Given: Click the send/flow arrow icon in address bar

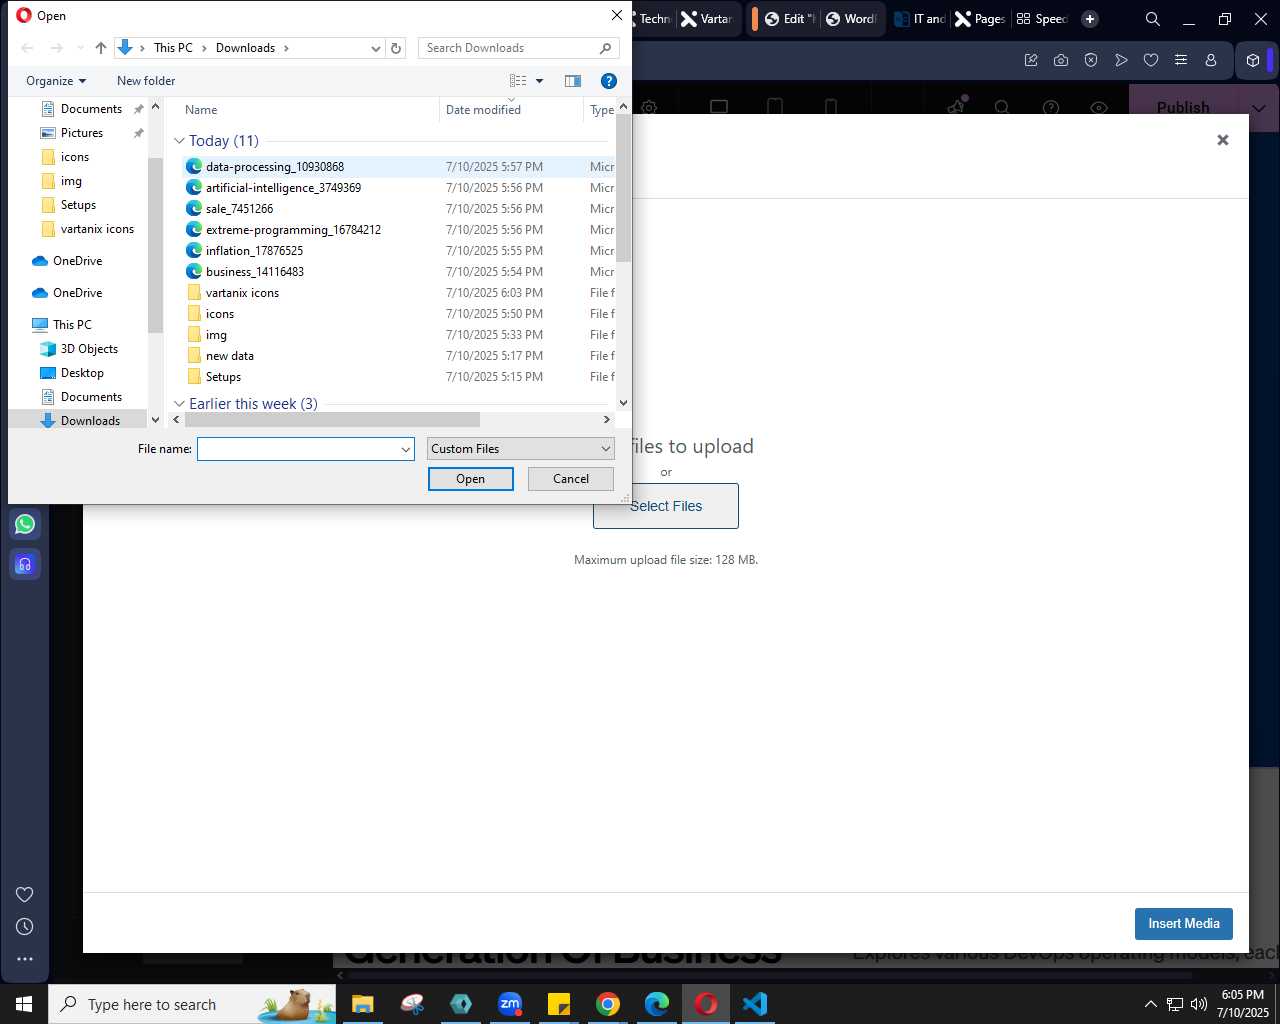Looking at the screenshot, I should point(1121,60).
